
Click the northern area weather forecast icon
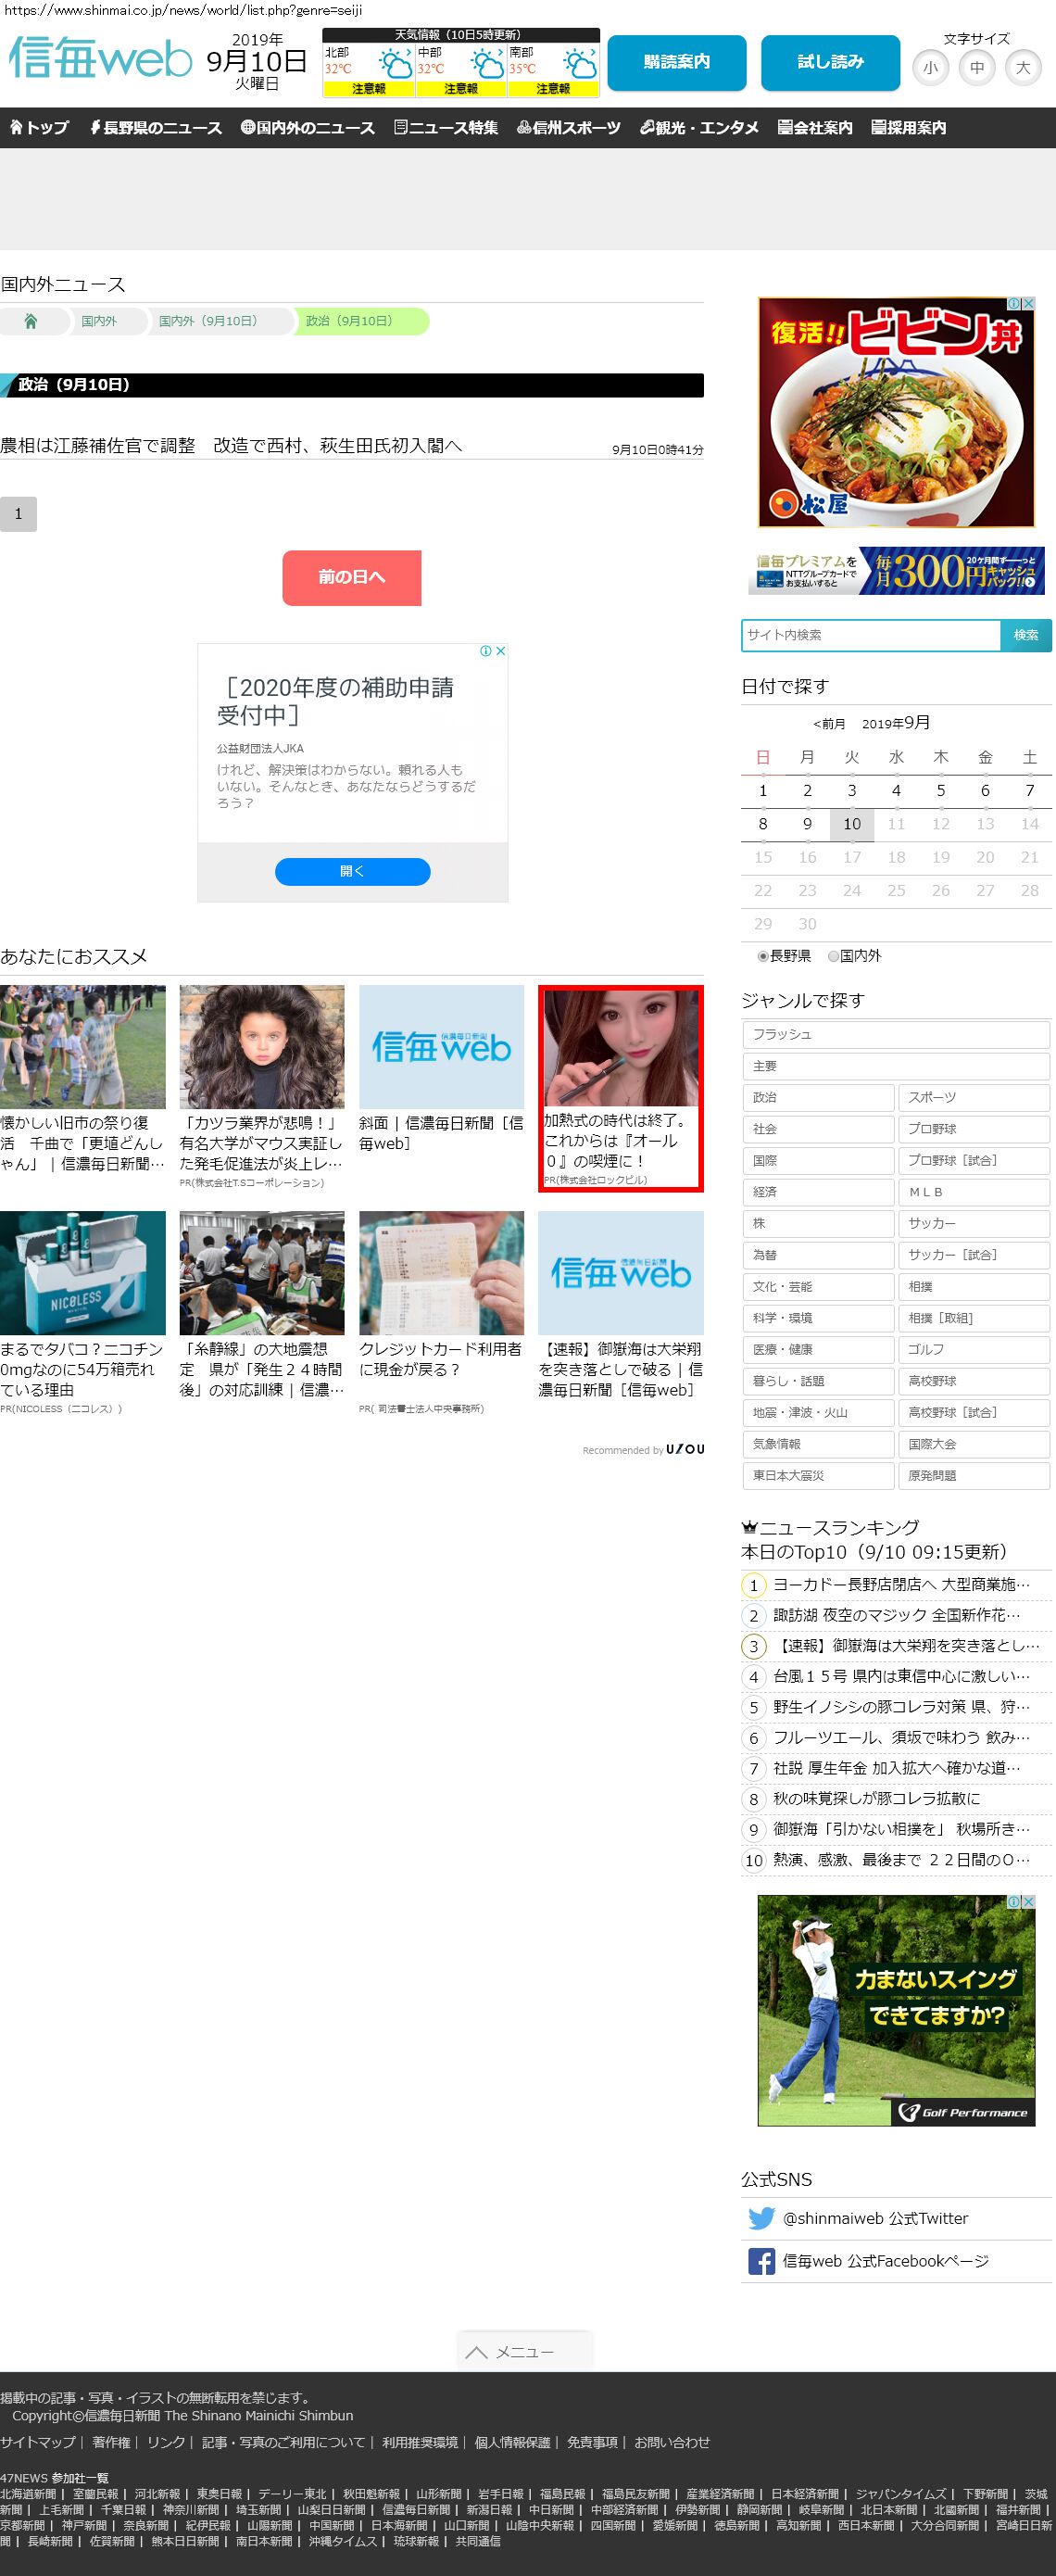(x=394, y=66)
